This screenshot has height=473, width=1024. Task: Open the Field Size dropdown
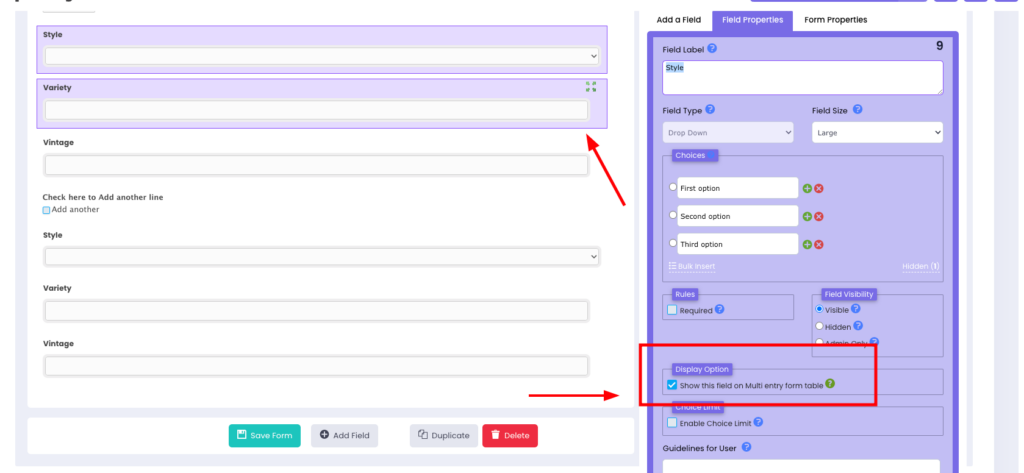pyautogui.click(x=877, y=132)
